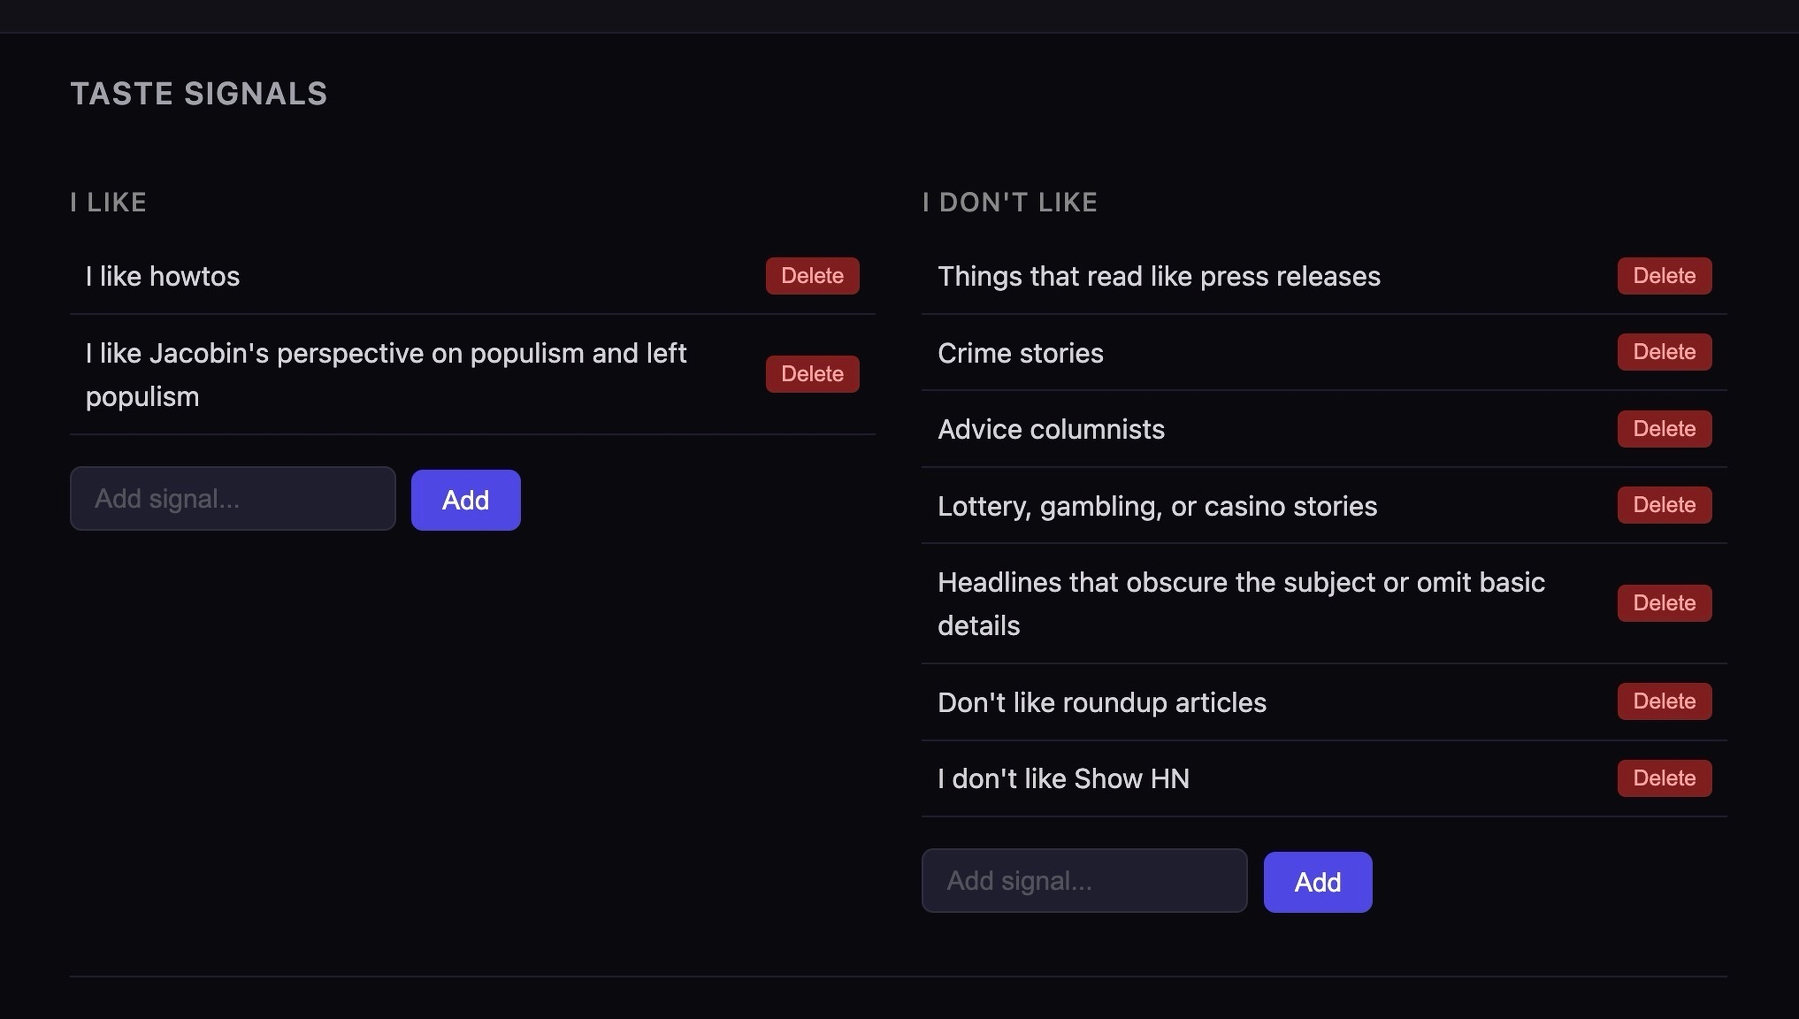Delete the lottery and gambling stories signal
This screenshot has width=1799, height=1019.
pyautogui.click(x=1663, y=505)
